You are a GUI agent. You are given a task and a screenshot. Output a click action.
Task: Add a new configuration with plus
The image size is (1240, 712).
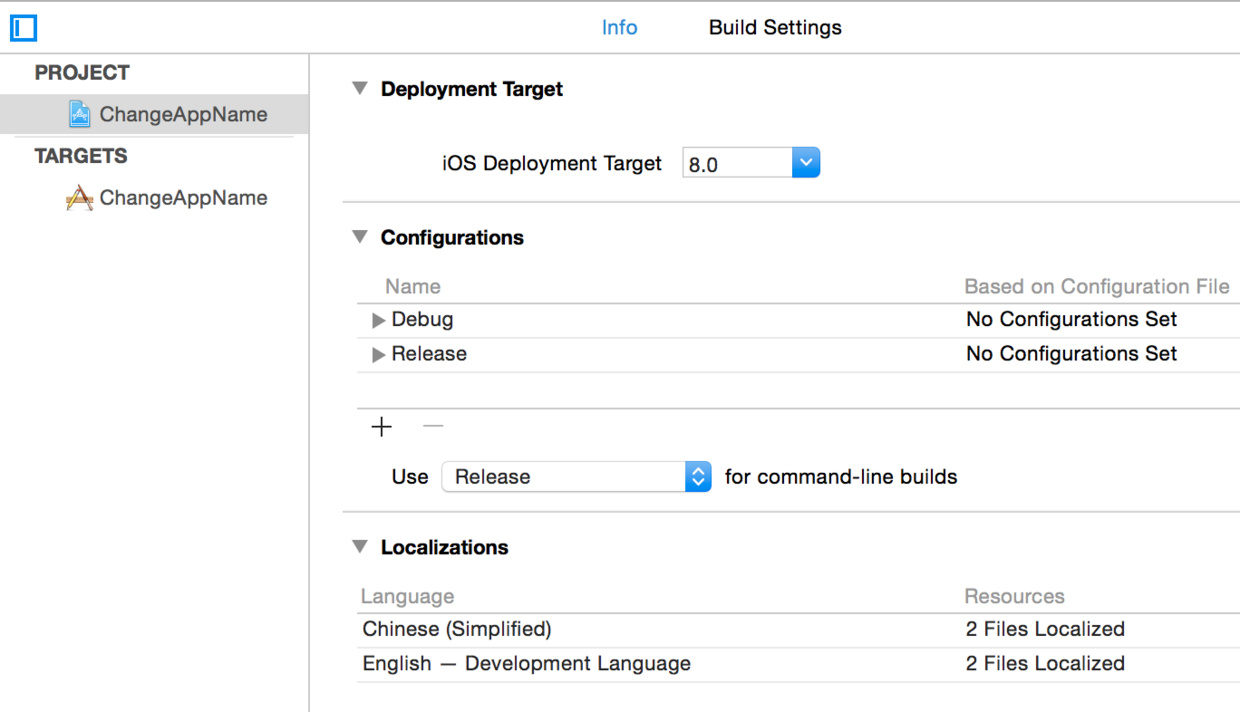pos(382,427)
